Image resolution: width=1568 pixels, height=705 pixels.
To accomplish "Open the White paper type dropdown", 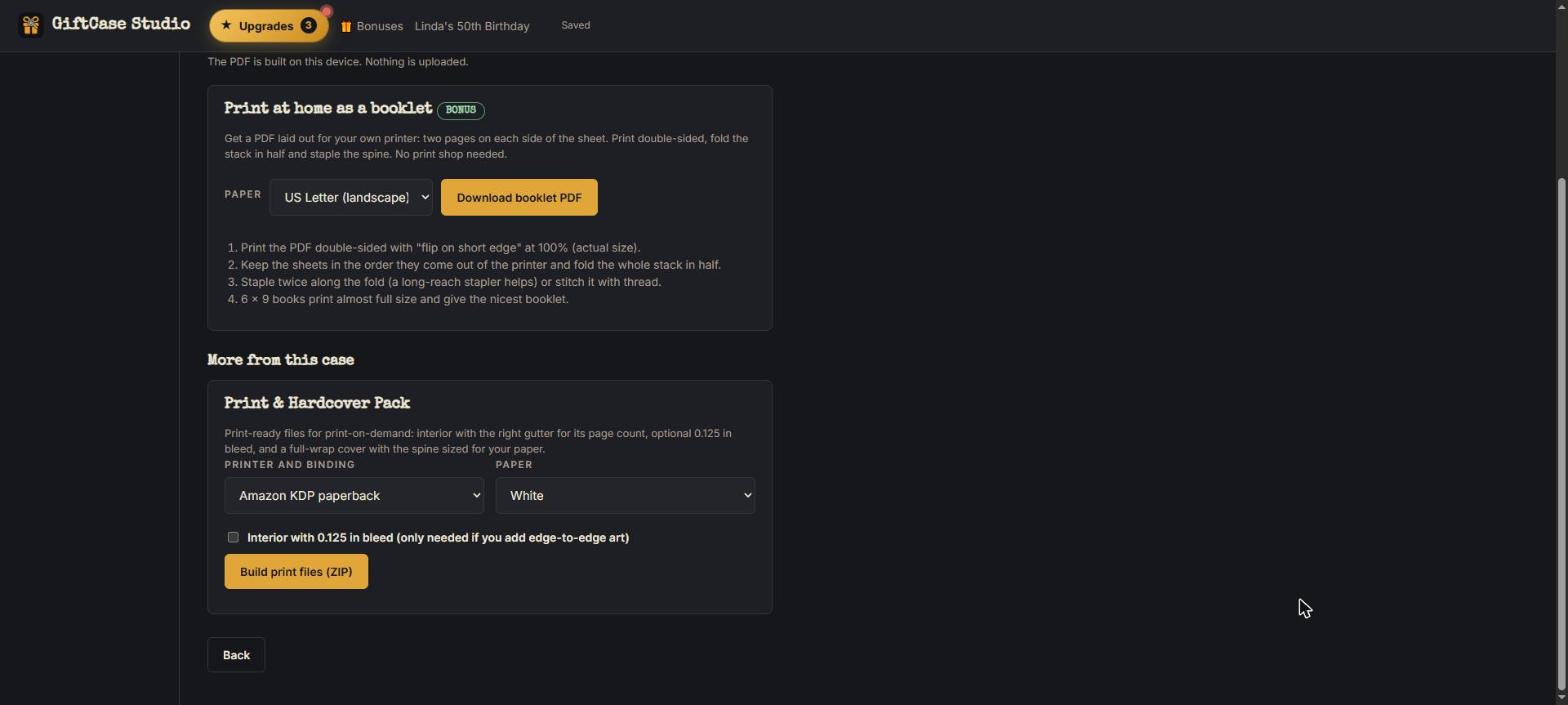I will coord(625,496).
